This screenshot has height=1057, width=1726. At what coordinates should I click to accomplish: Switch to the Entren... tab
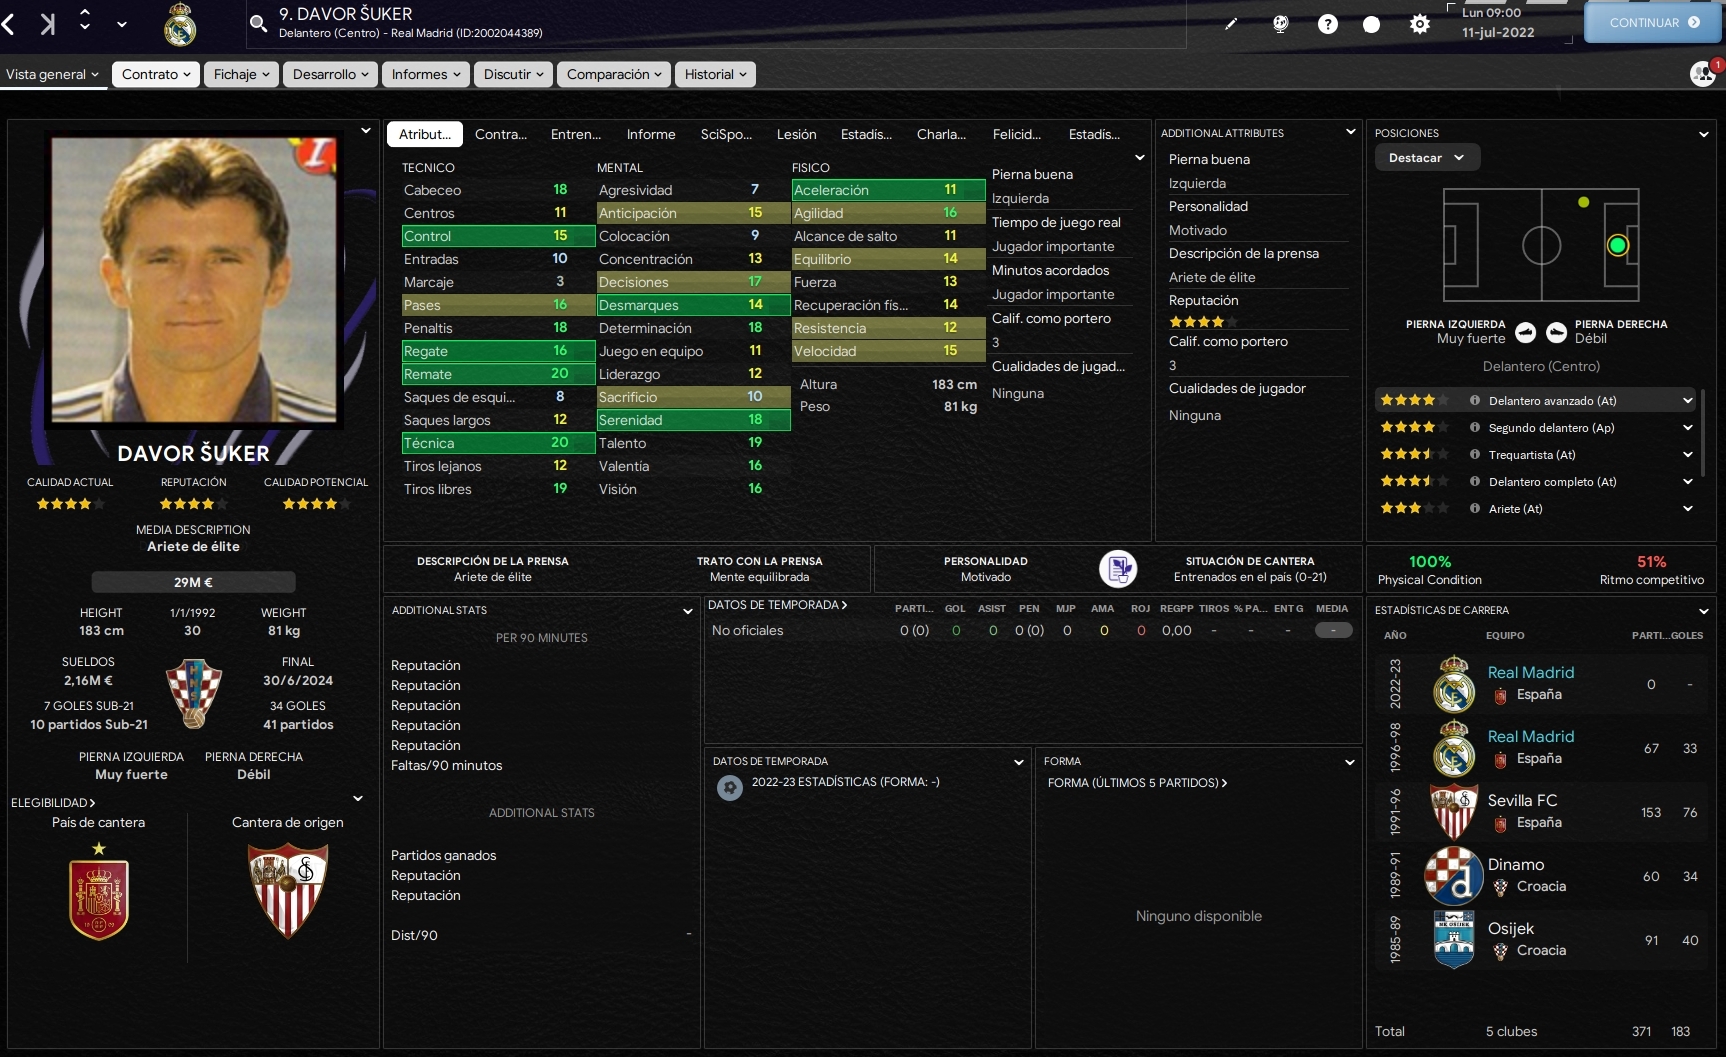[576, 134]
